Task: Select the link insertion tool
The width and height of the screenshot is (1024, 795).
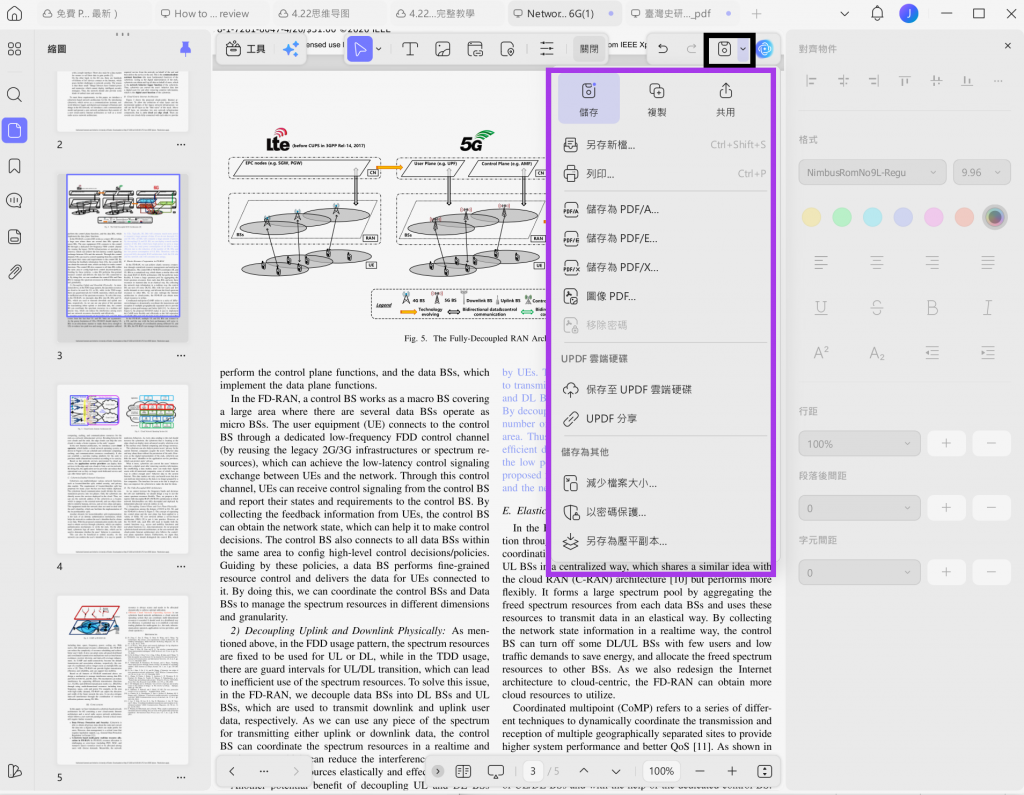Action: [x=475, y=49]
